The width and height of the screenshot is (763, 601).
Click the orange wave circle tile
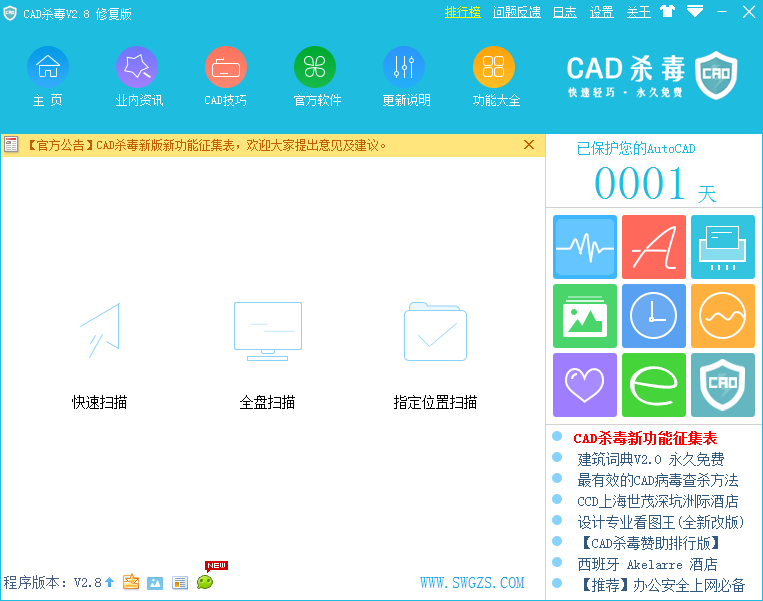pyautogui.click(x=723, y=316)
